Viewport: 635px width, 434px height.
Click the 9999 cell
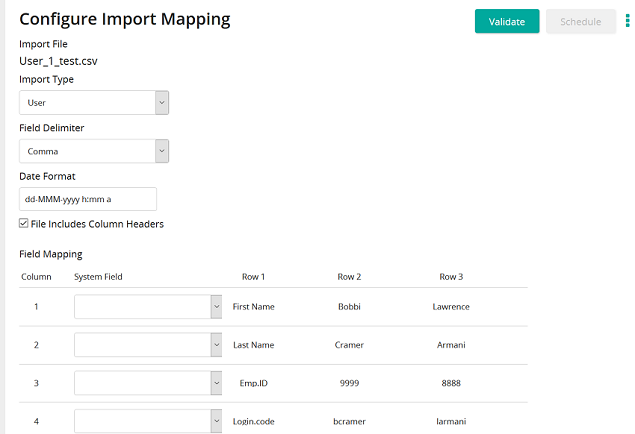pyautogui.click(x=349, y=383)
